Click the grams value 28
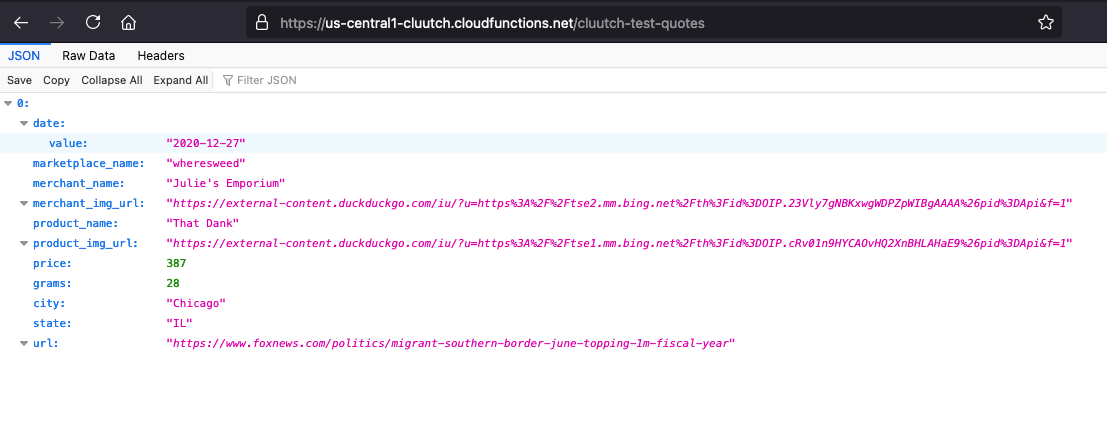1107x421 pixels. click(173, 283)
